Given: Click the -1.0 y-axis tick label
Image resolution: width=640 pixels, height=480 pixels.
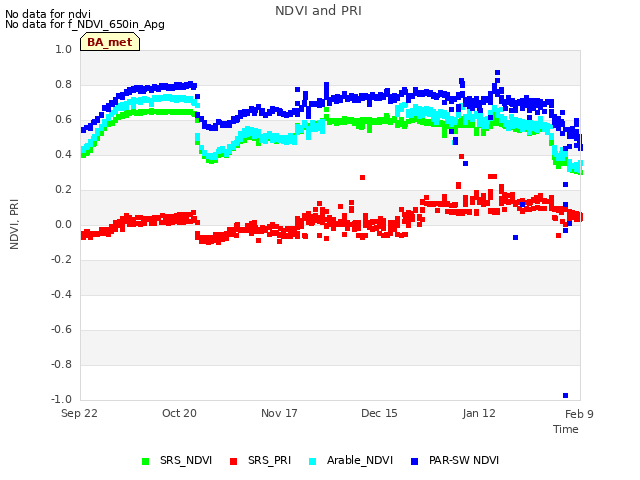Looking at the screenshot, I should [61, 399].
